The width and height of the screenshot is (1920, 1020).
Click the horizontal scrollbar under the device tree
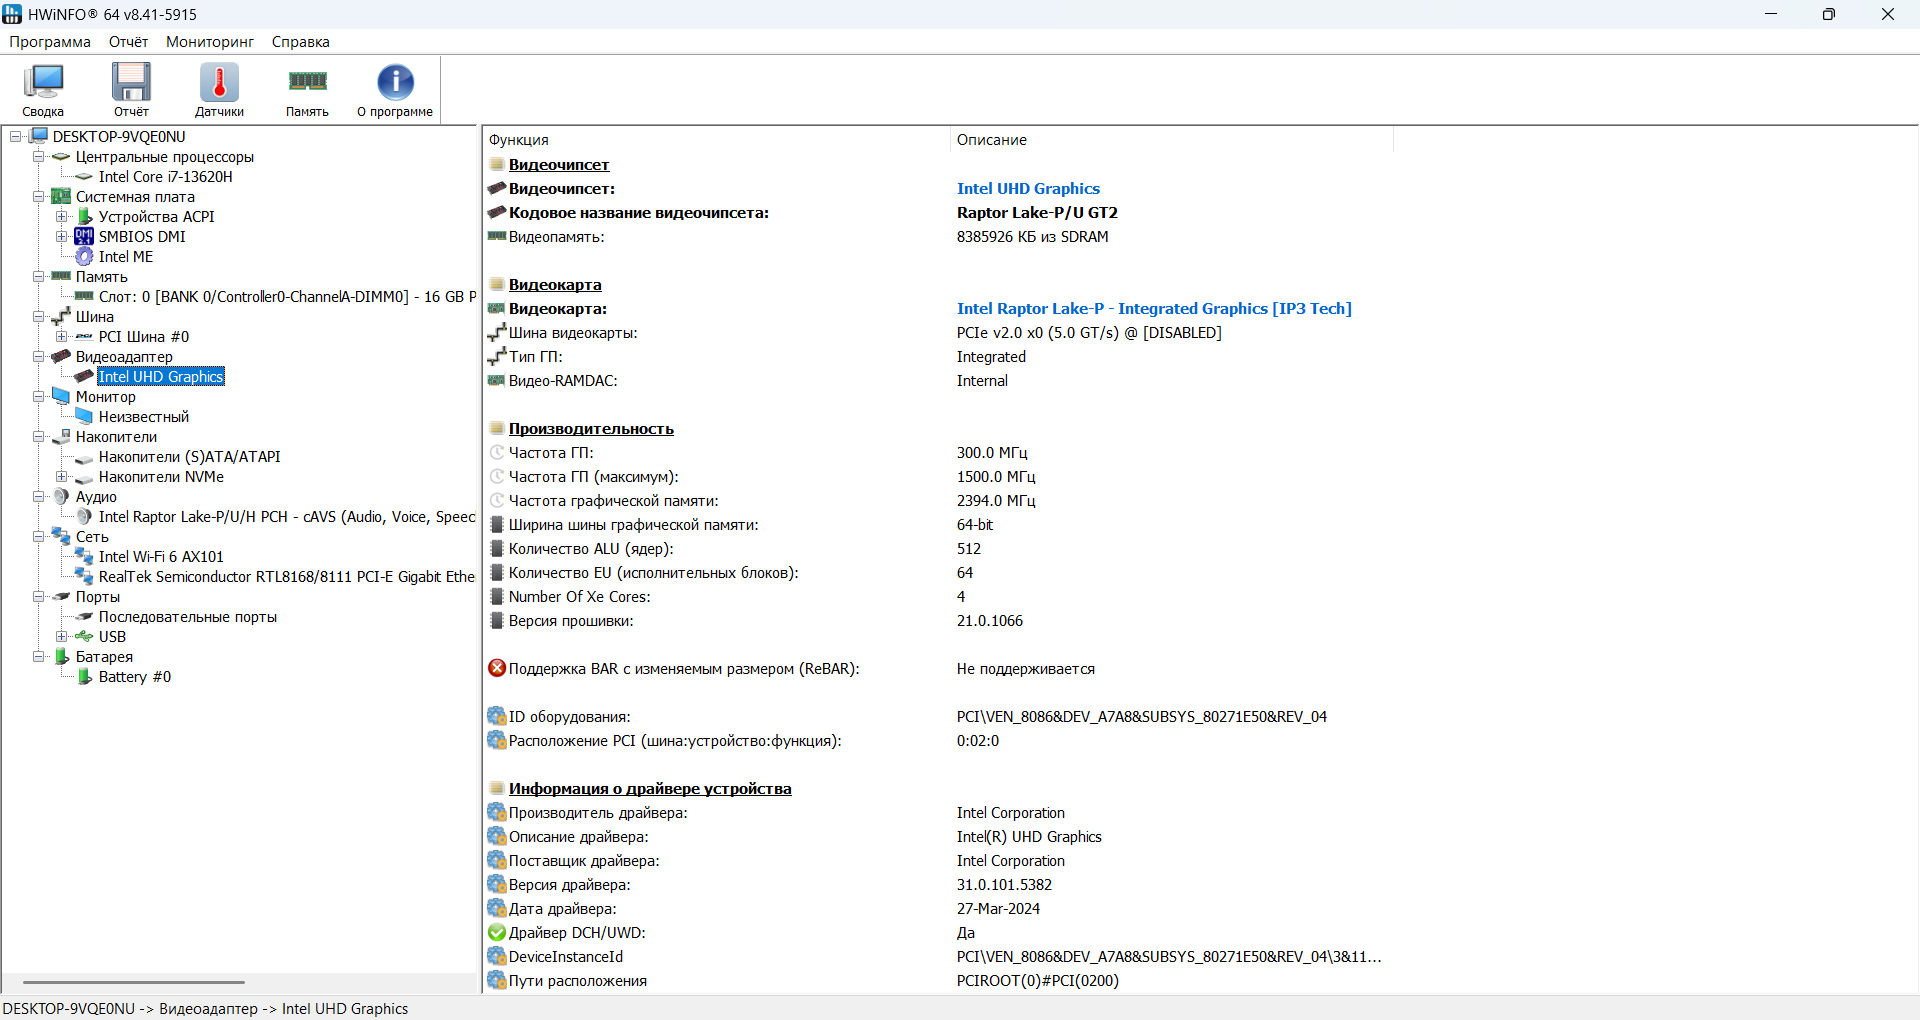point(134,982)
